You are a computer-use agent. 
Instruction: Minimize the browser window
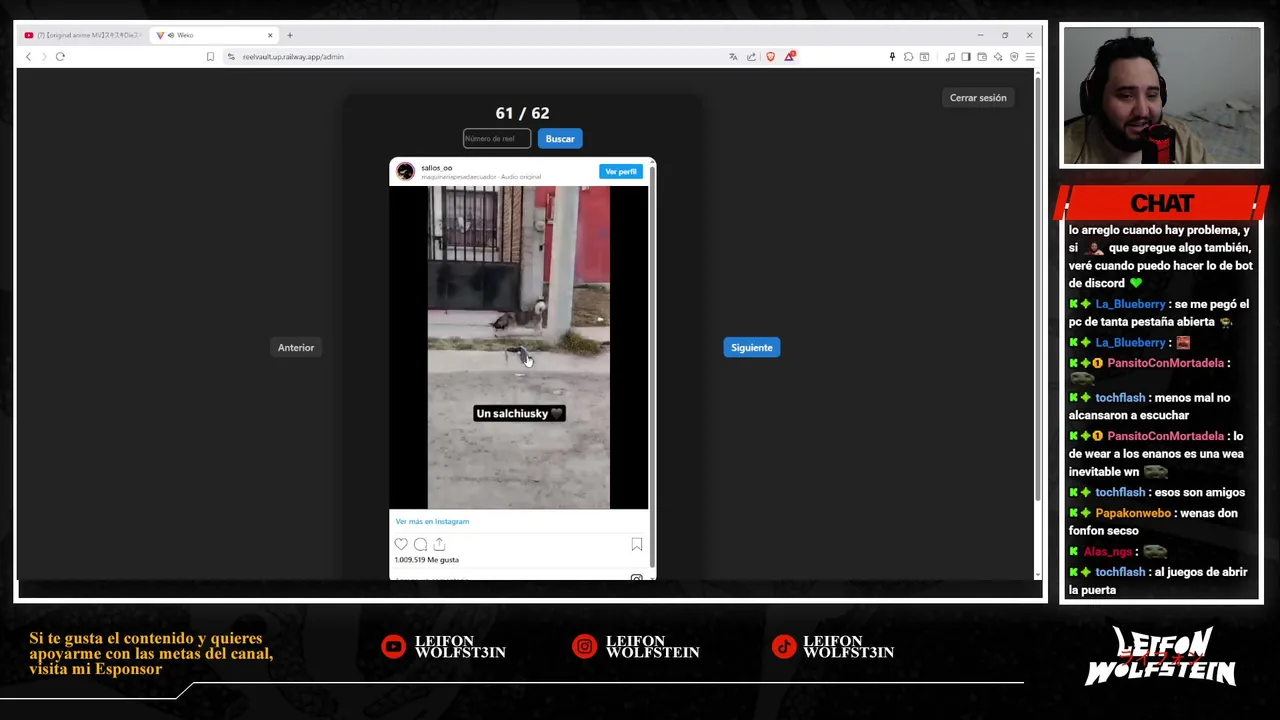pos(980,35)
